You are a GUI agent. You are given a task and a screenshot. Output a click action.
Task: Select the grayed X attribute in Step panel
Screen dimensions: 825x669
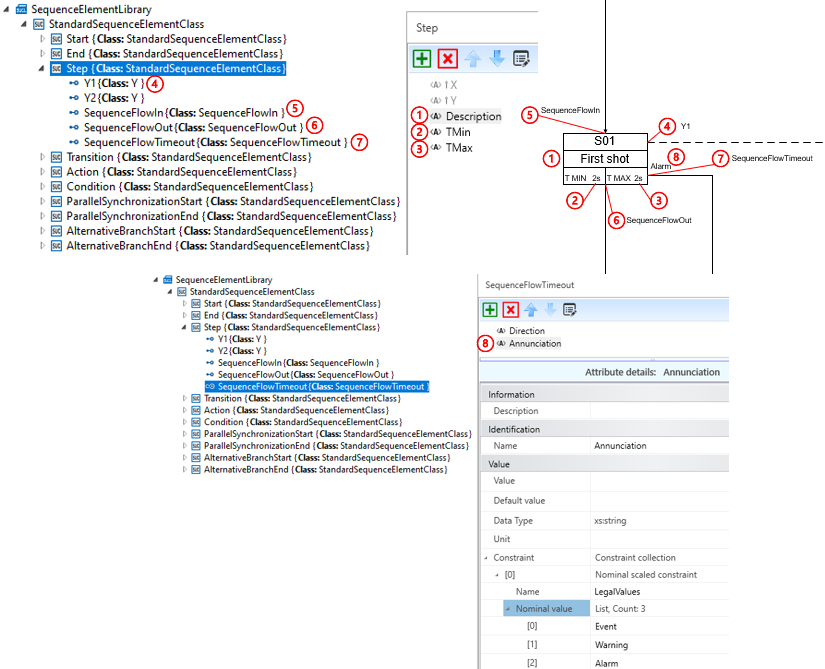click(444, 85)
